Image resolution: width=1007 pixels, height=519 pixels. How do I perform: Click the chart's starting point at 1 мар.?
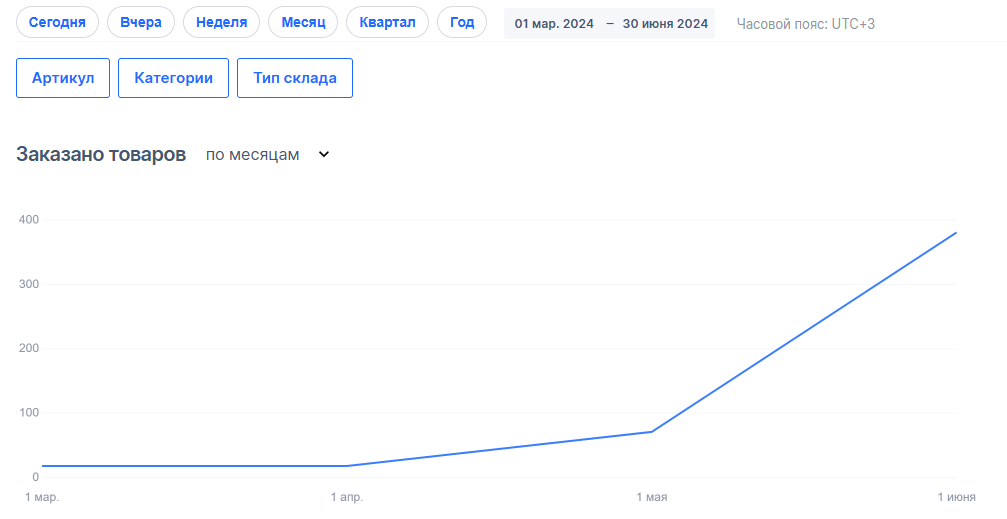42,466
